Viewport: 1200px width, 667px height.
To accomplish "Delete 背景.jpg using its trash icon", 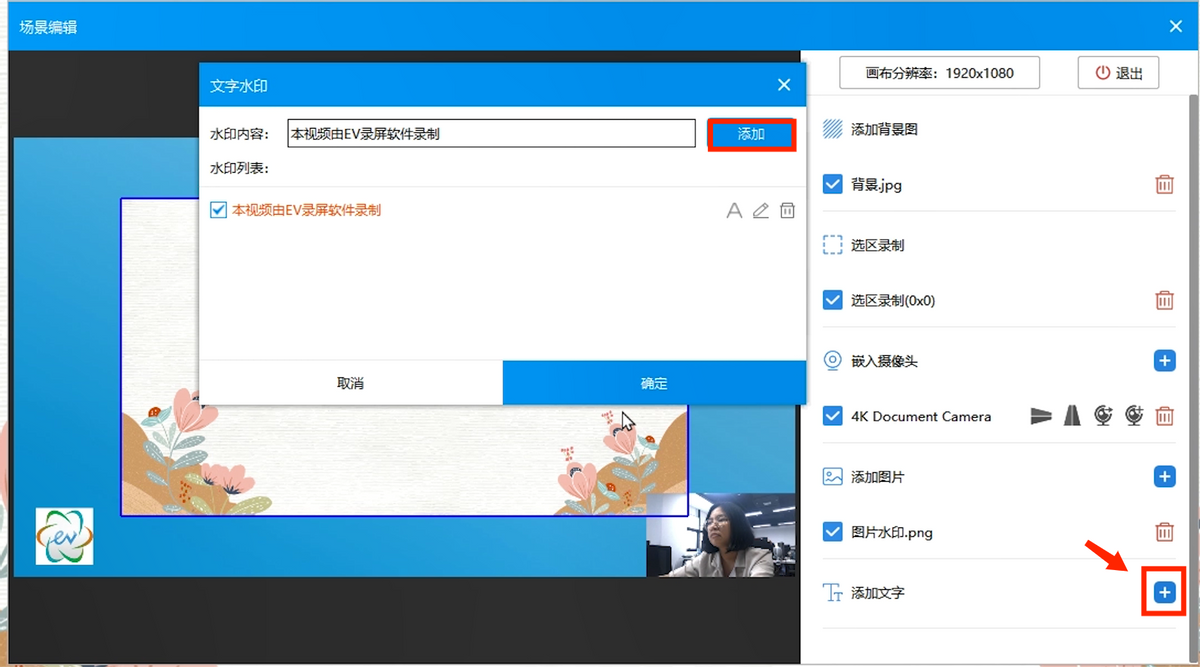I will 1164,184.
